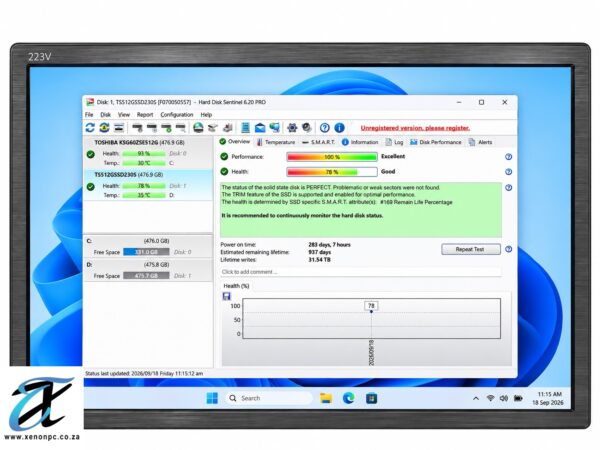
Task: Click the floppy save icon above health chart
Action: pos(227,296)
